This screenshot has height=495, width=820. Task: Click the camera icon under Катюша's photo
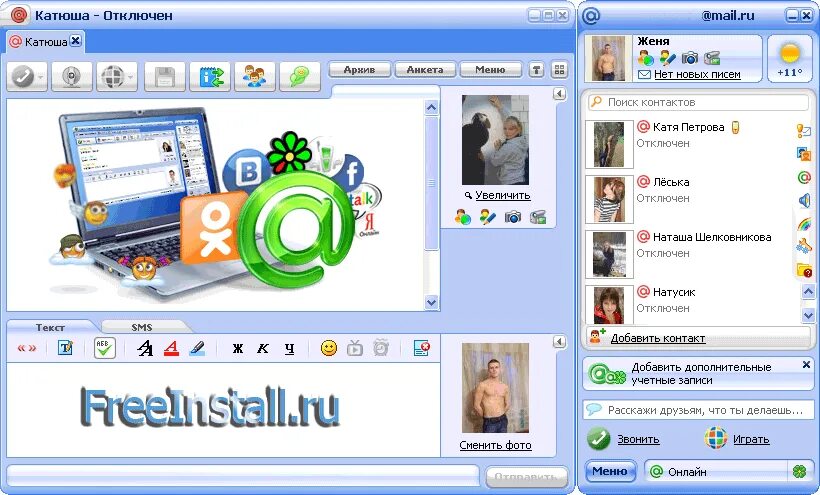click(x=512, y=217)
